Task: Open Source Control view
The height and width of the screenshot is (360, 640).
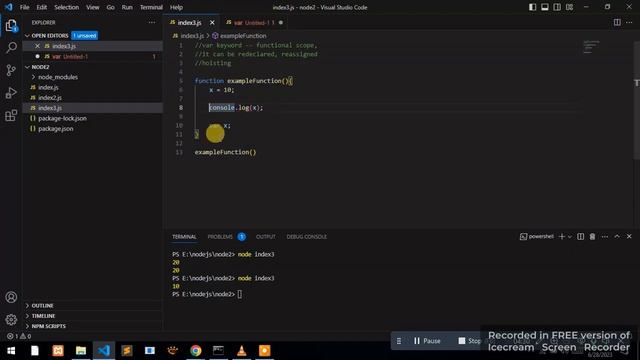Action: pyautogui.click(x=11, y=70)
